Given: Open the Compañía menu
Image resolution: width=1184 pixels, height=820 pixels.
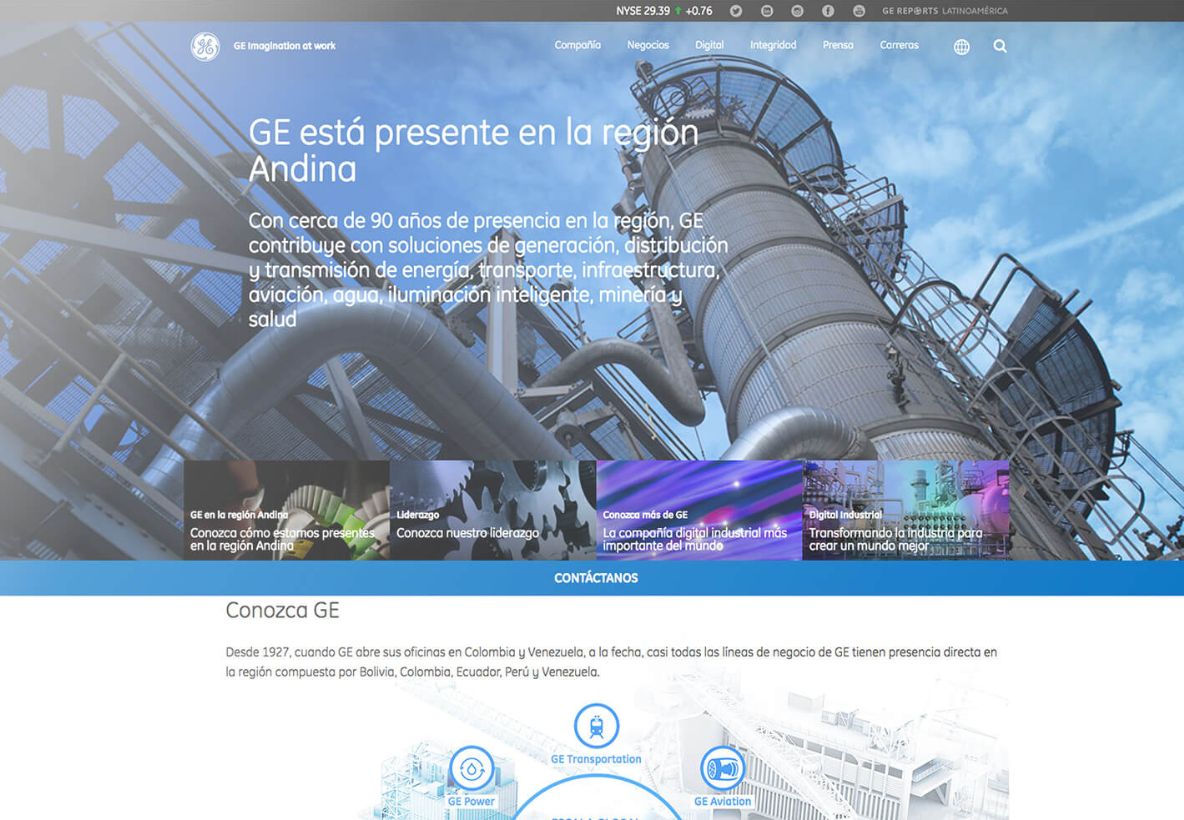Looking at the screenshot, I should point(577,45).
